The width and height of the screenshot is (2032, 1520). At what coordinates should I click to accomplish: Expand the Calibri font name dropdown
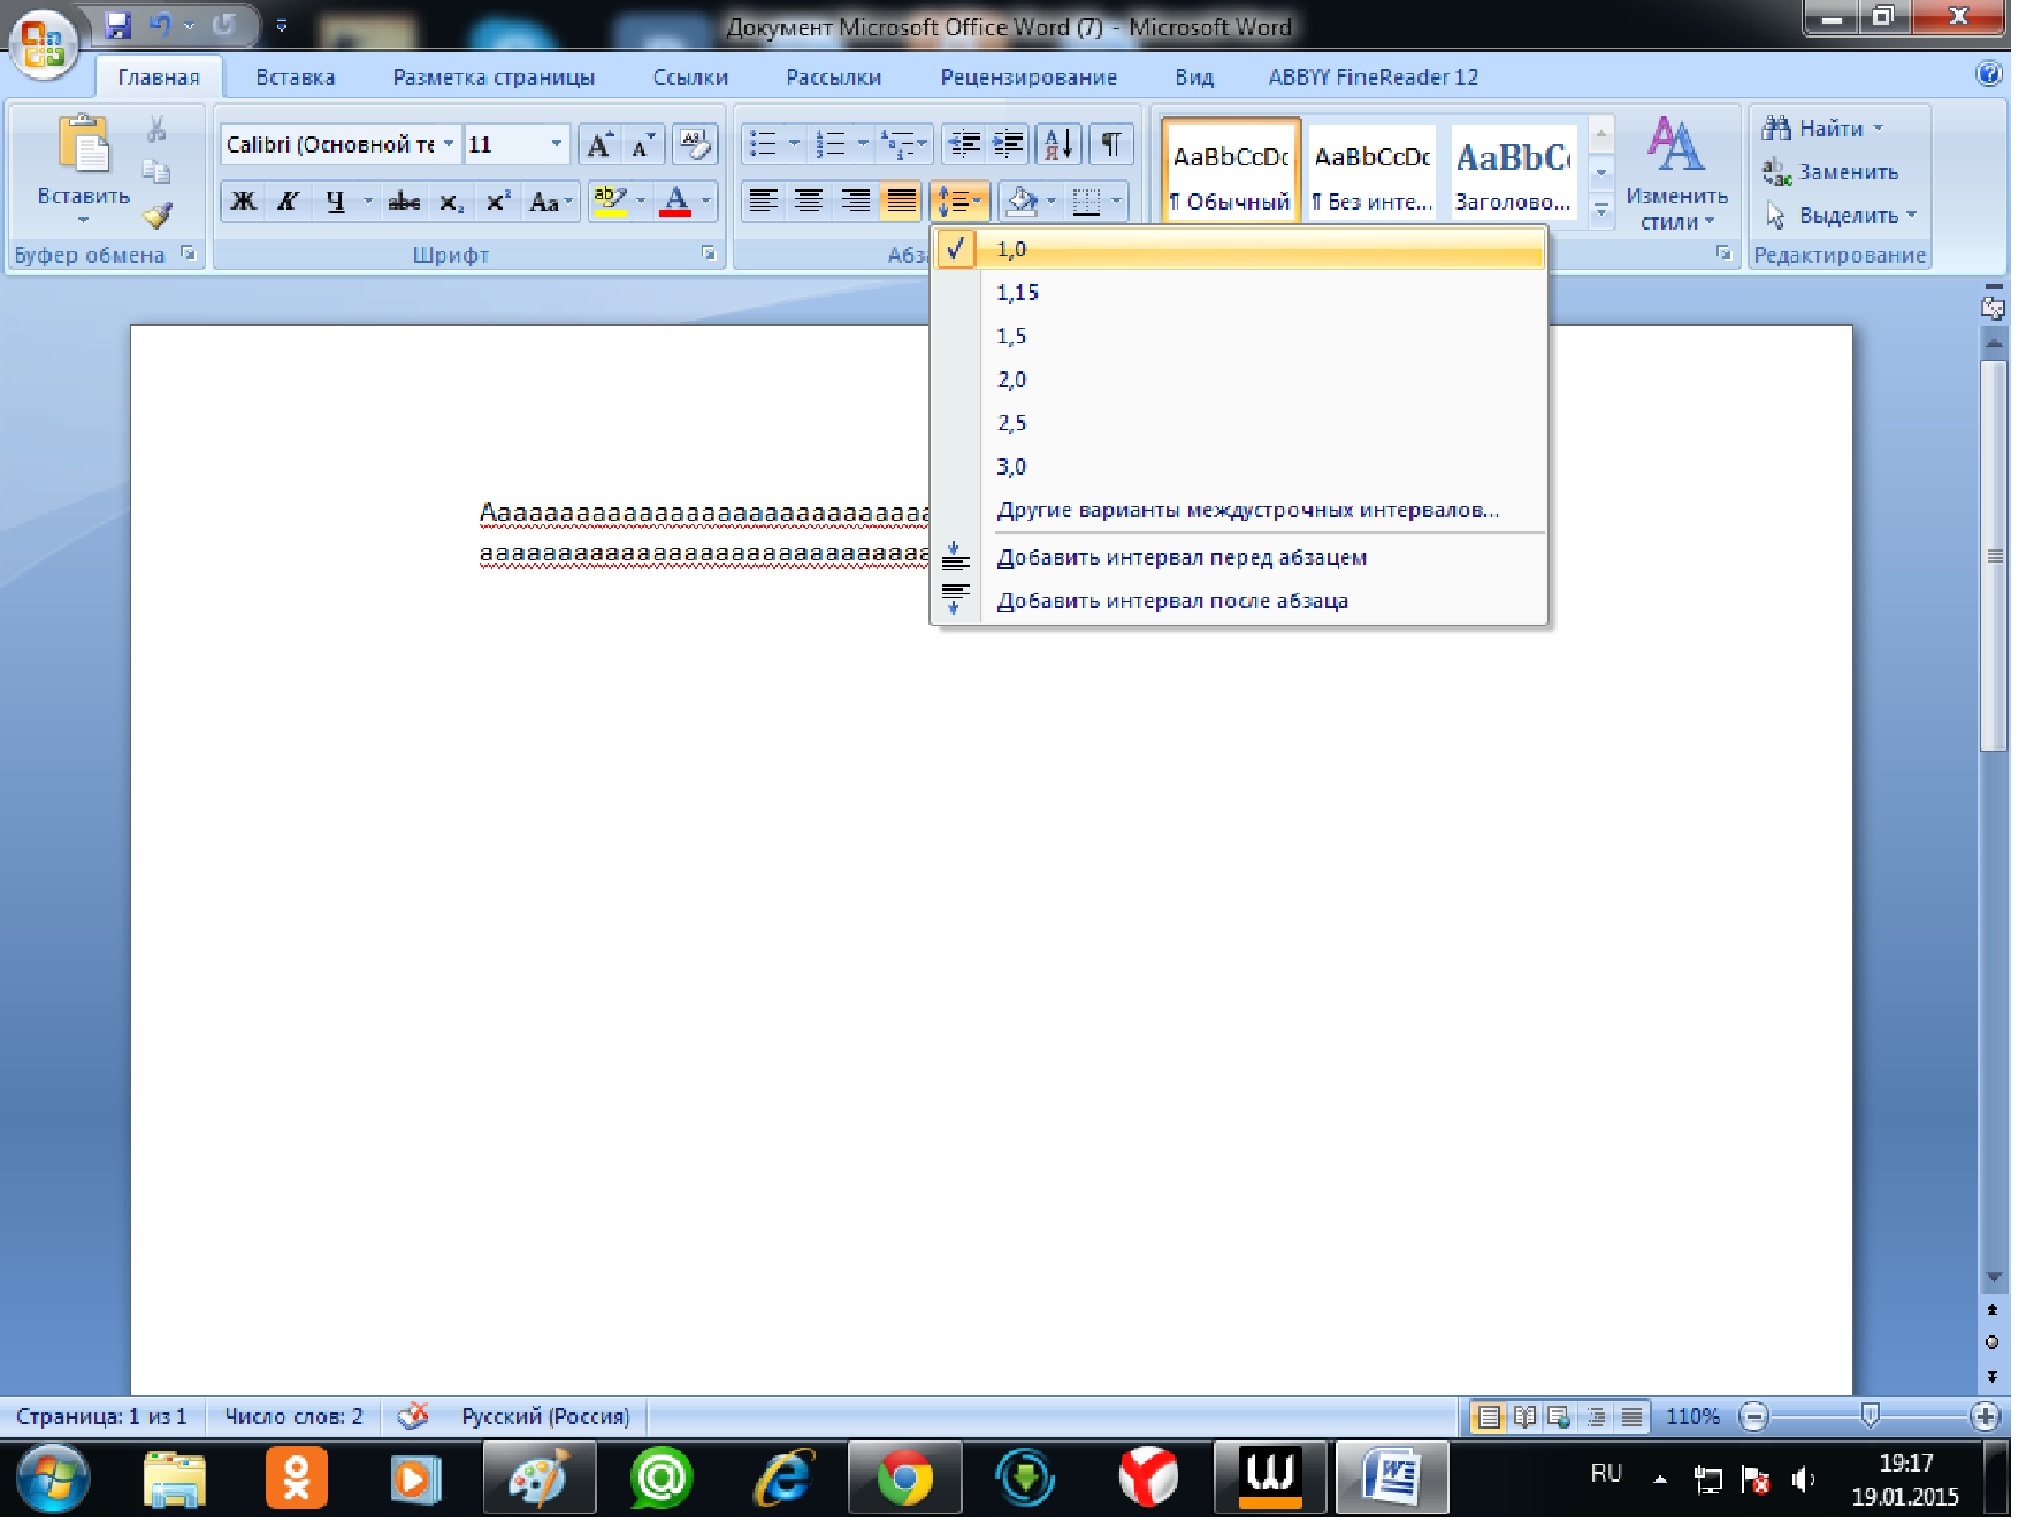coord(448,145)
